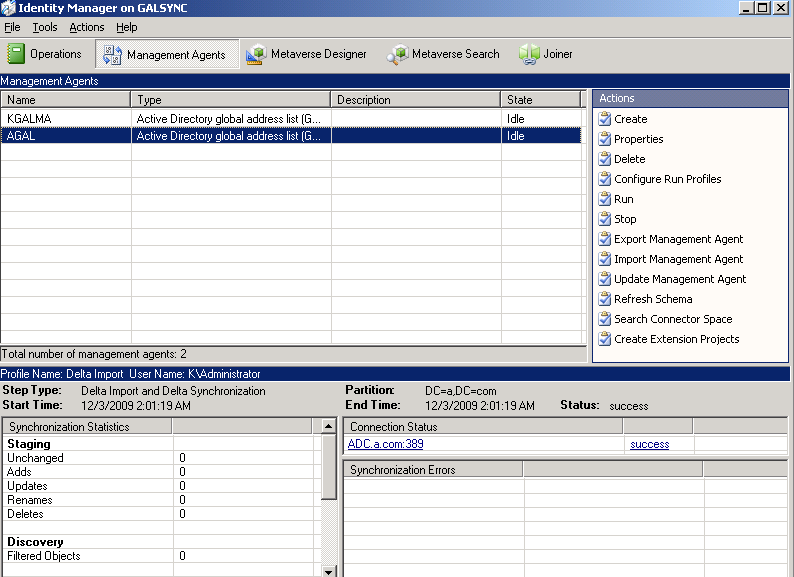
Task: Select Update Management Agent
Action: [680, 279]
